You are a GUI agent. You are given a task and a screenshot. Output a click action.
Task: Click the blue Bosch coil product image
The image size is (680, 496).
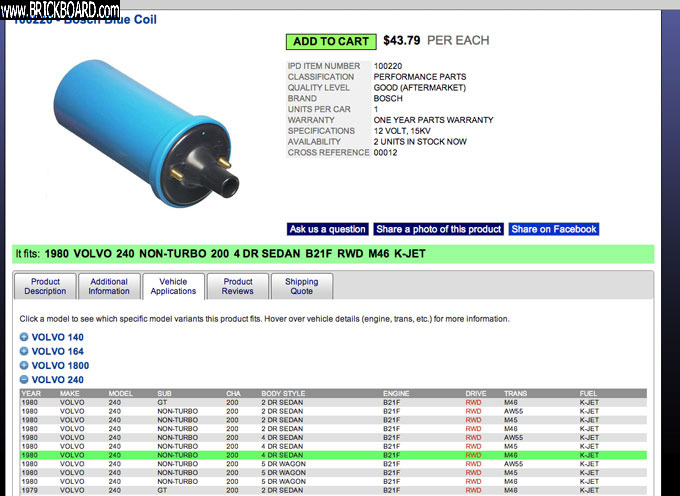tap(142, 125)
